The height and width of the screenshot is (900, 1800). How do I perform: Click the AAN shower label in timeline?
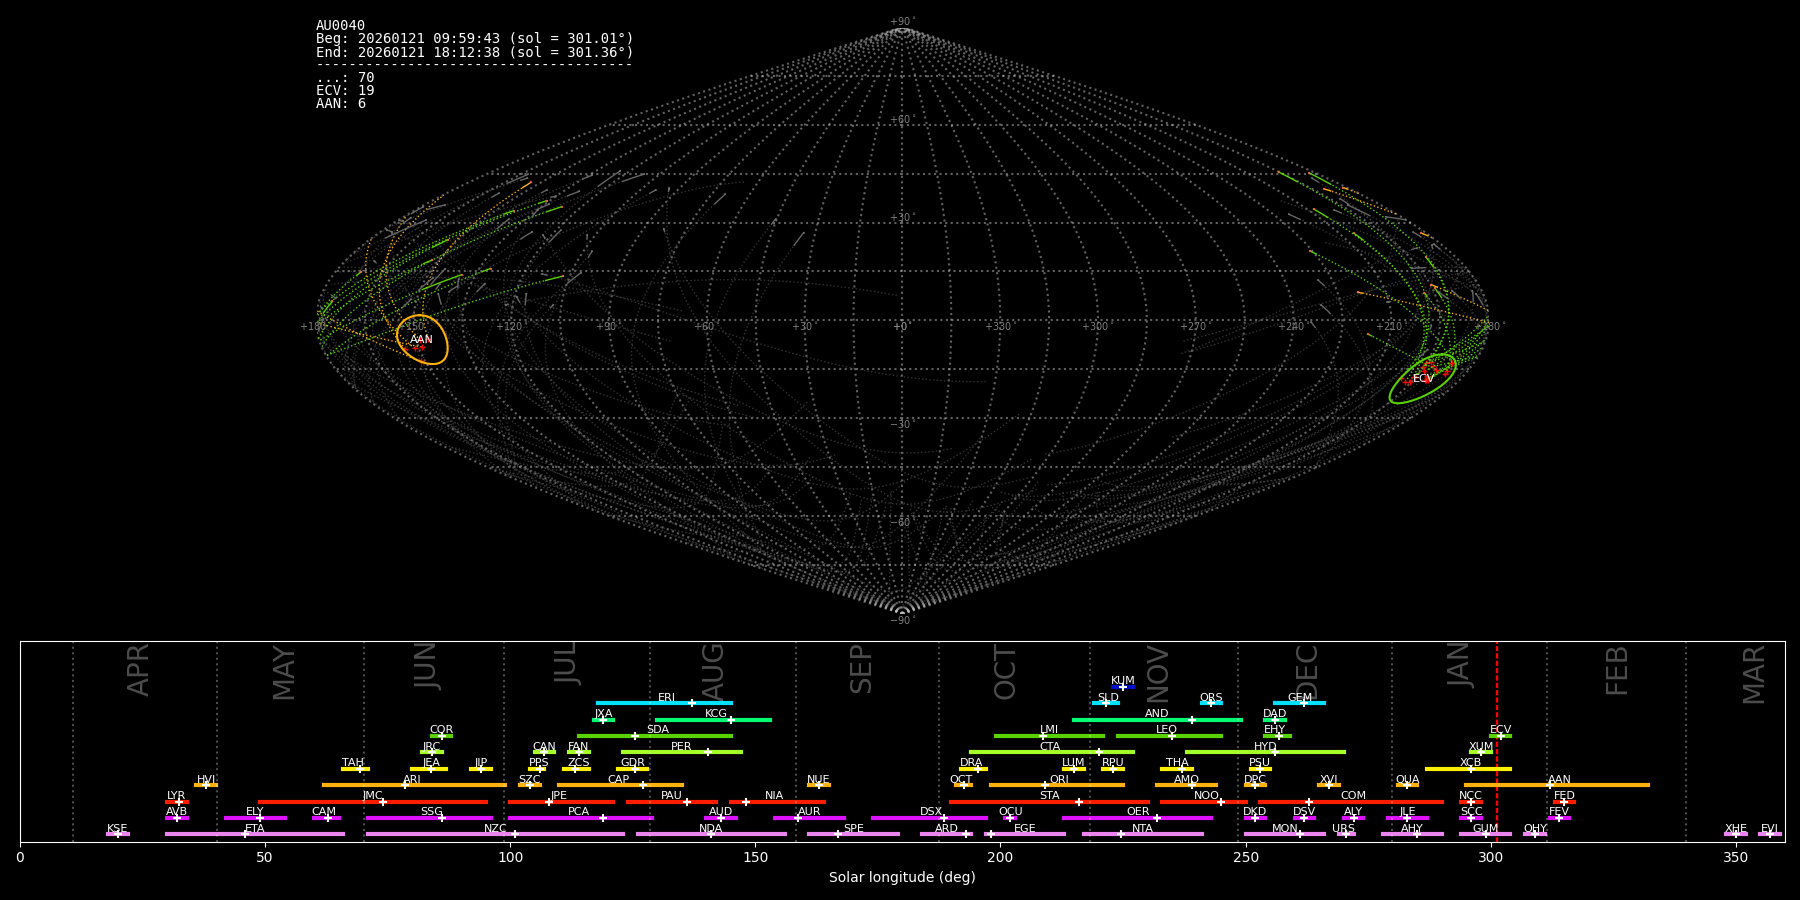tap(1559, 780)
